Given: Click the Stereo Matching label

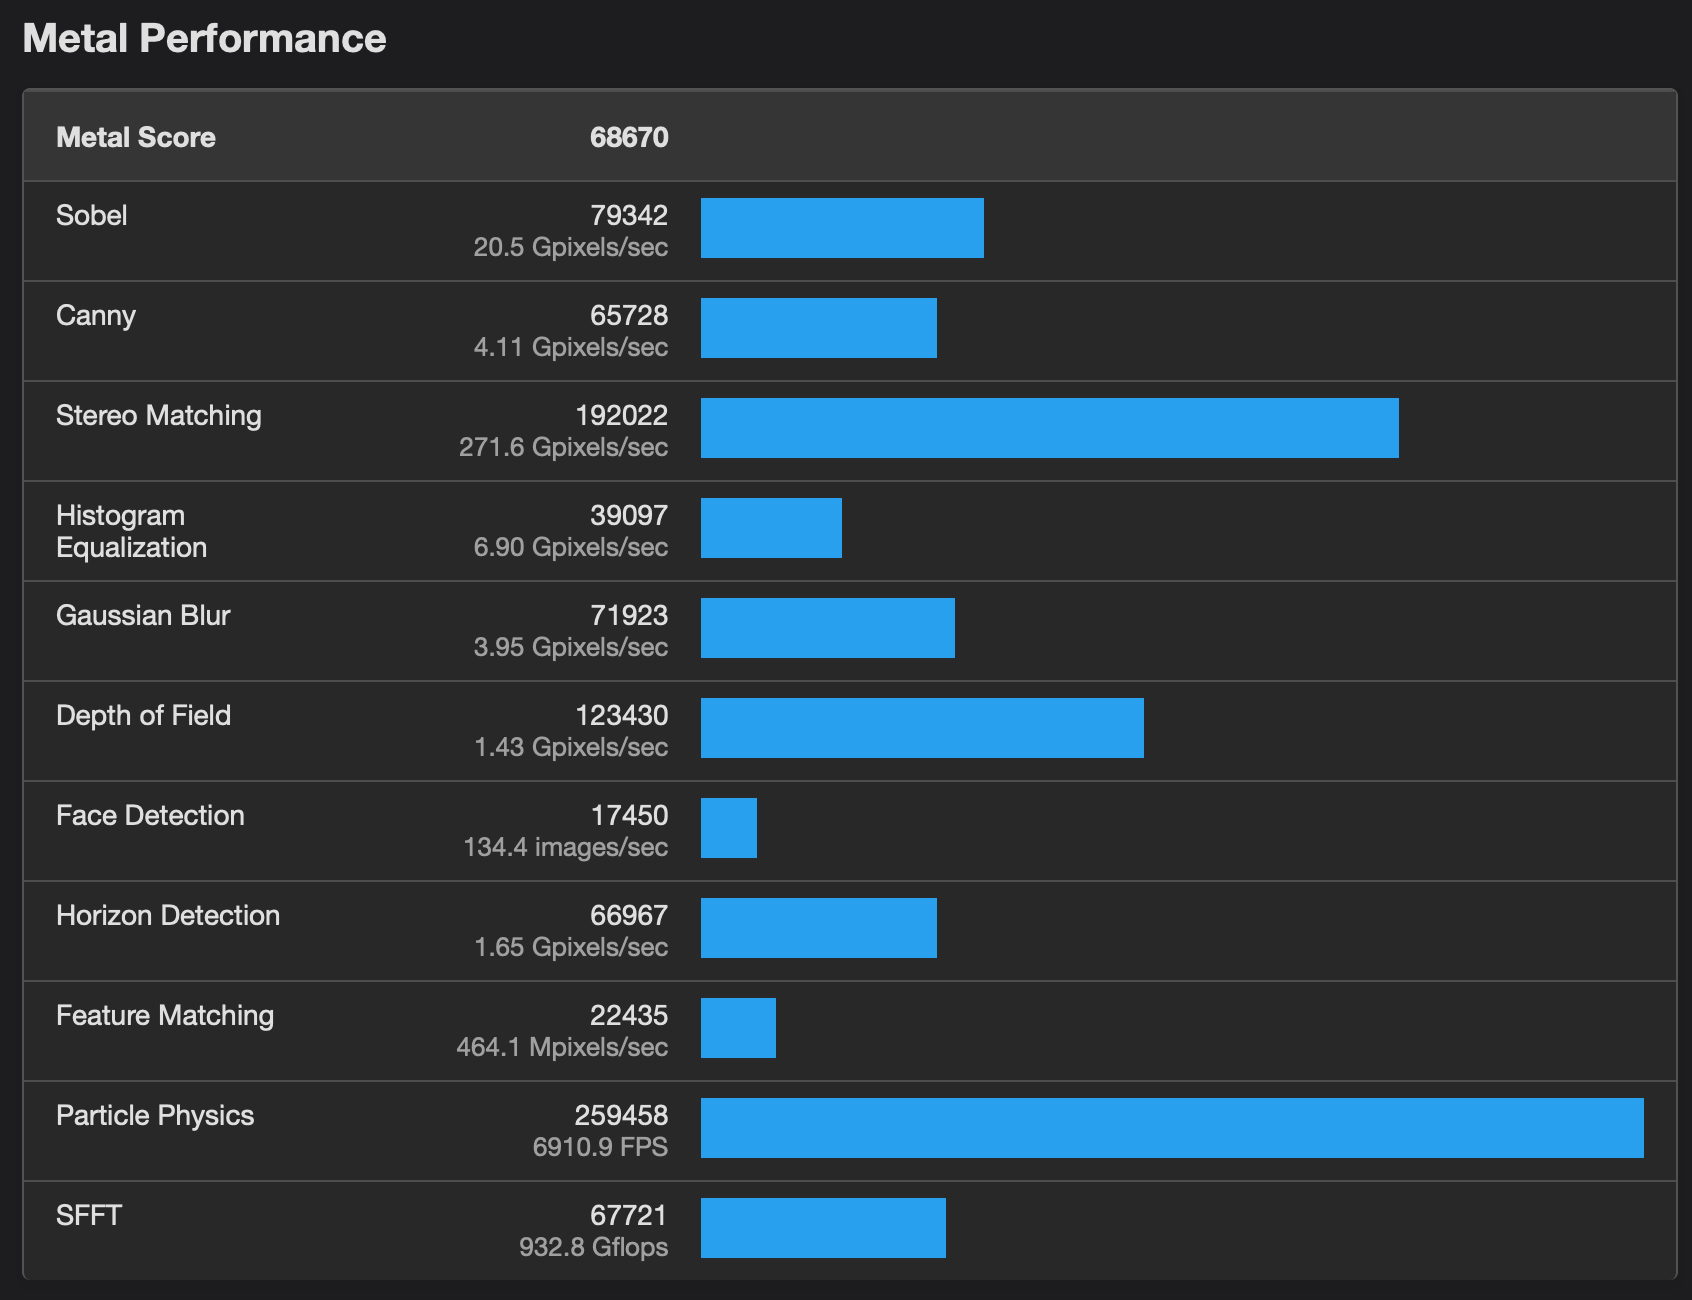Looking at the screenshot, I should (x=158, y=415).
